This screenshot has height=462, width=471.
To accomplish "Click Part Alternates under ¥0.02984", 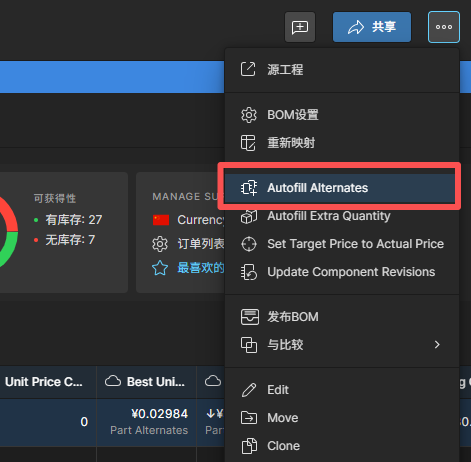I will click(149, 430).
